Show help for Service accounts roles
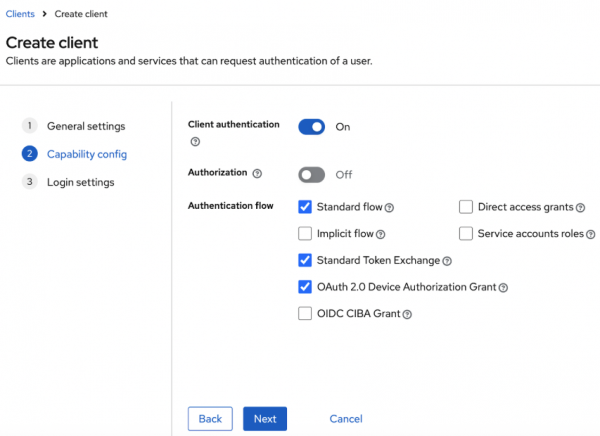The height and width of the screenshot is (436, 600). coord(590,234)
